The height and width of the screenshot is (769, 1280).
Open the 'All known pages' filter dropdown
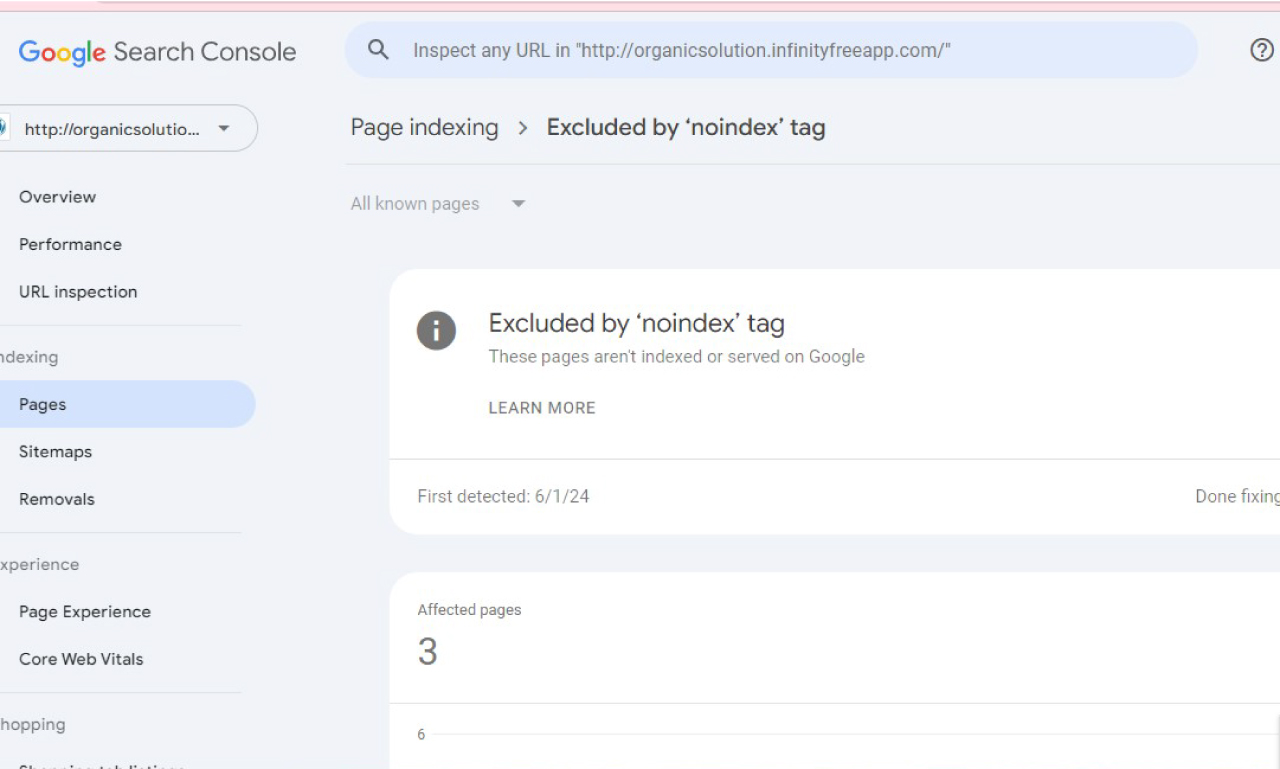coord(438,203)
